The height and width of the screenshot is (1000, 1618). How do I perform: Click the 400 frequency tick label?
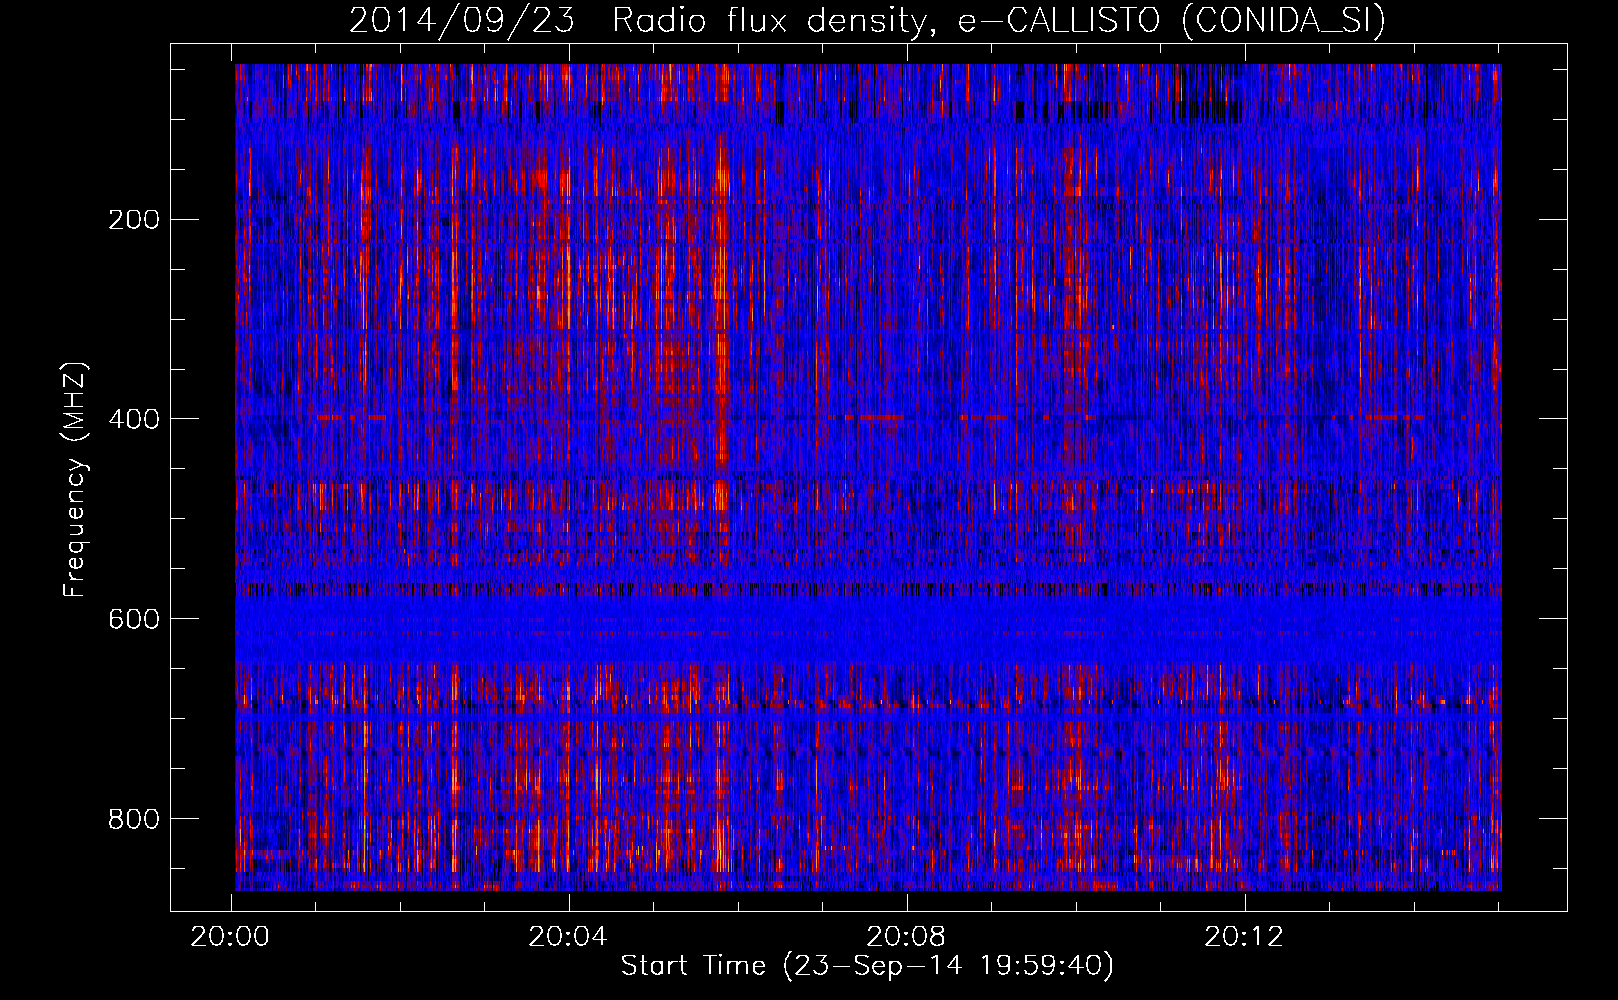[x=133, y=418]
